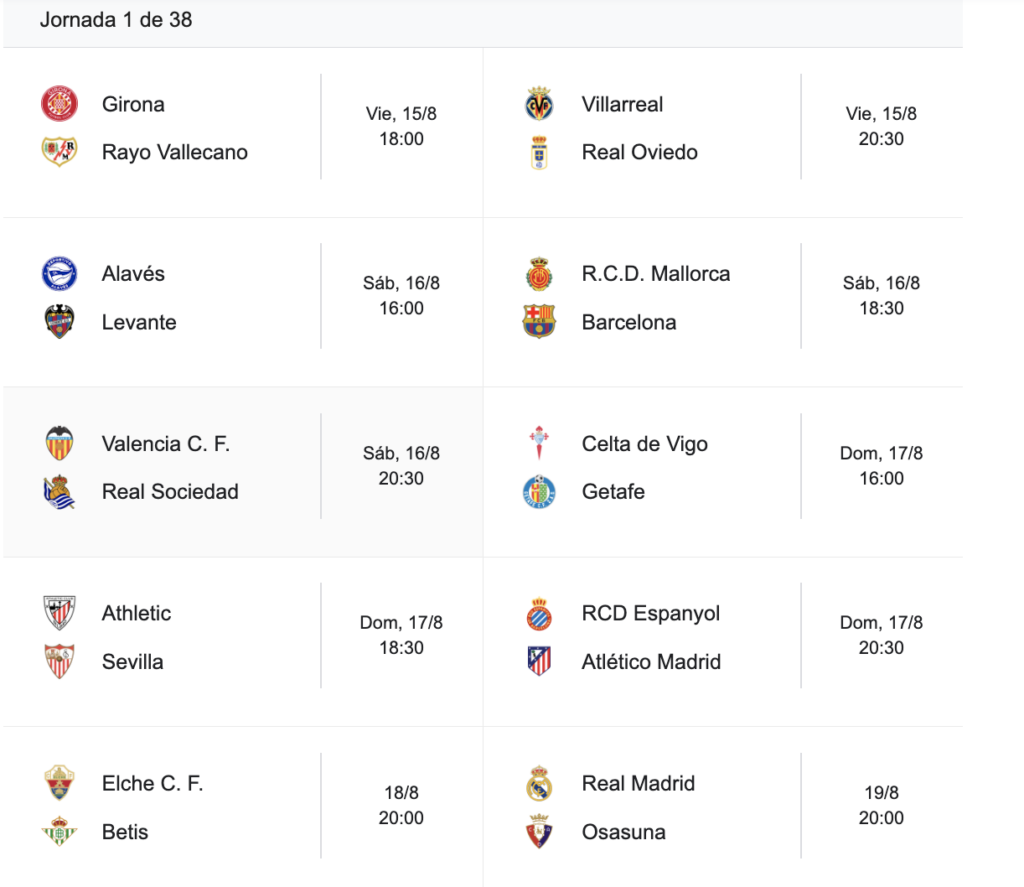Image resolution: width=1024 pixels, height=887 pixels.
Task: Click the Elche C. F. 18/8 match date
Action: pyautogui.click(x=402, y=792)
